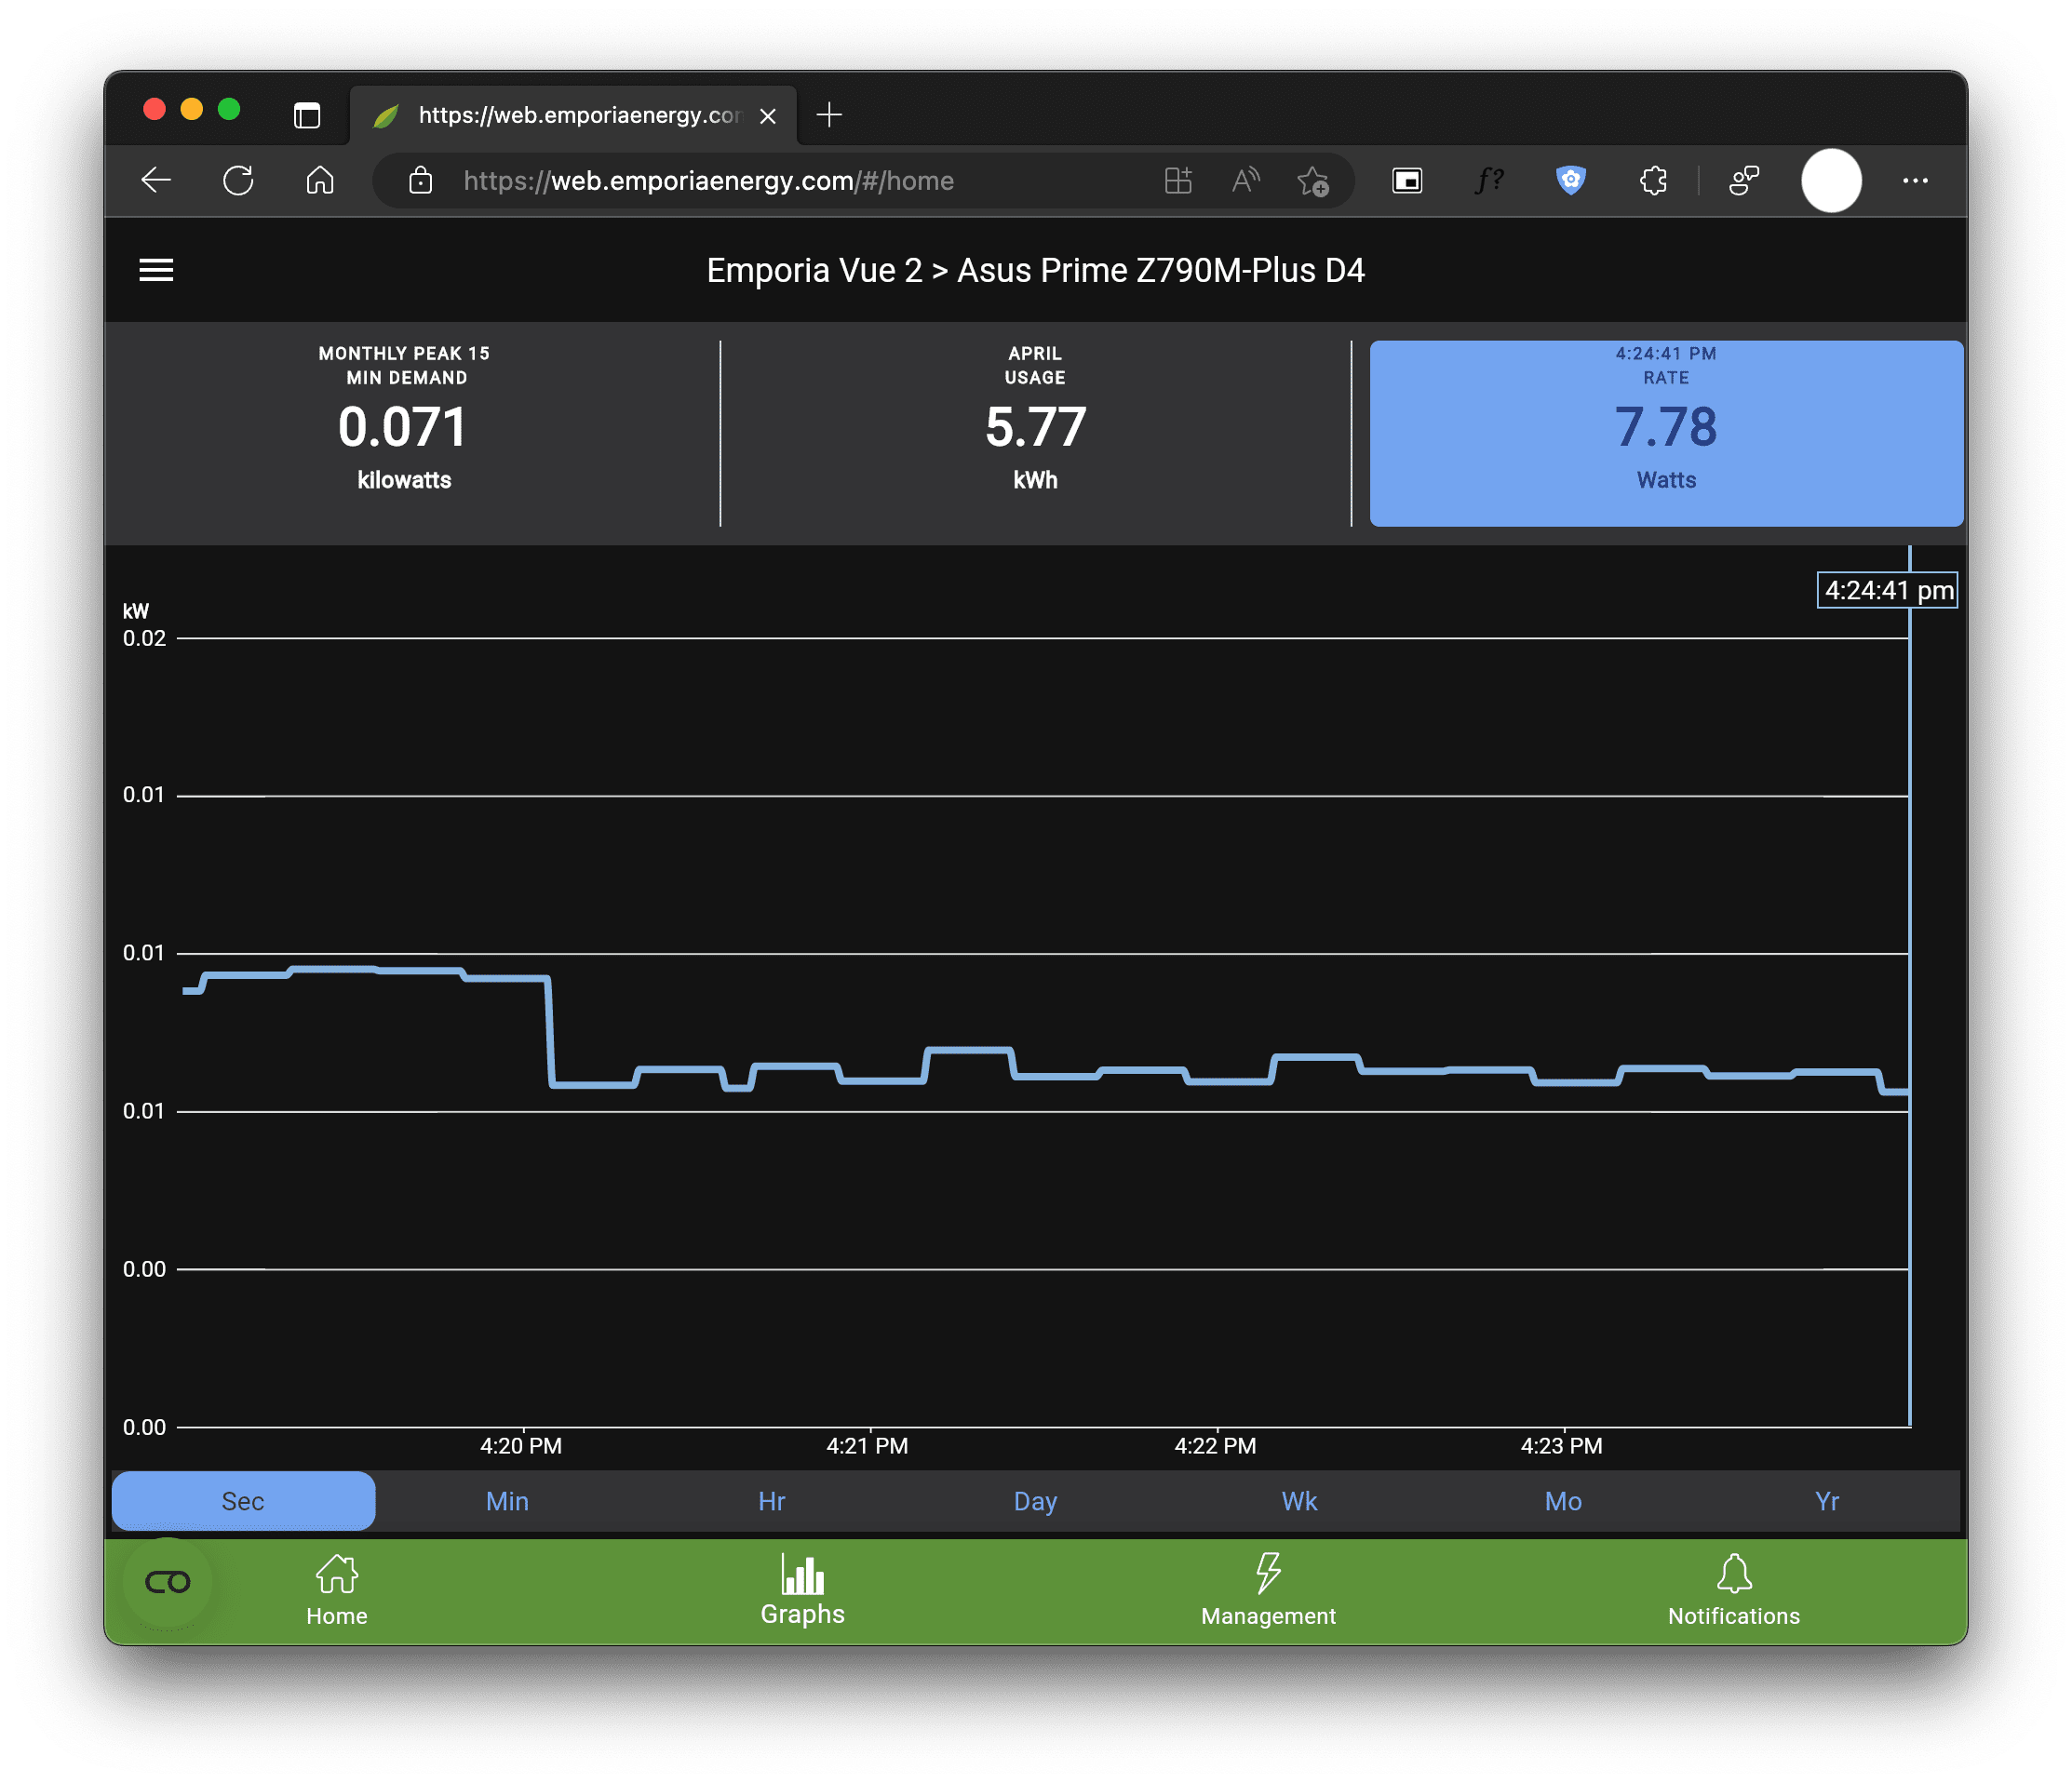
Task: Open the browser settings ellipsis menu
Action: pos(1915,181)
